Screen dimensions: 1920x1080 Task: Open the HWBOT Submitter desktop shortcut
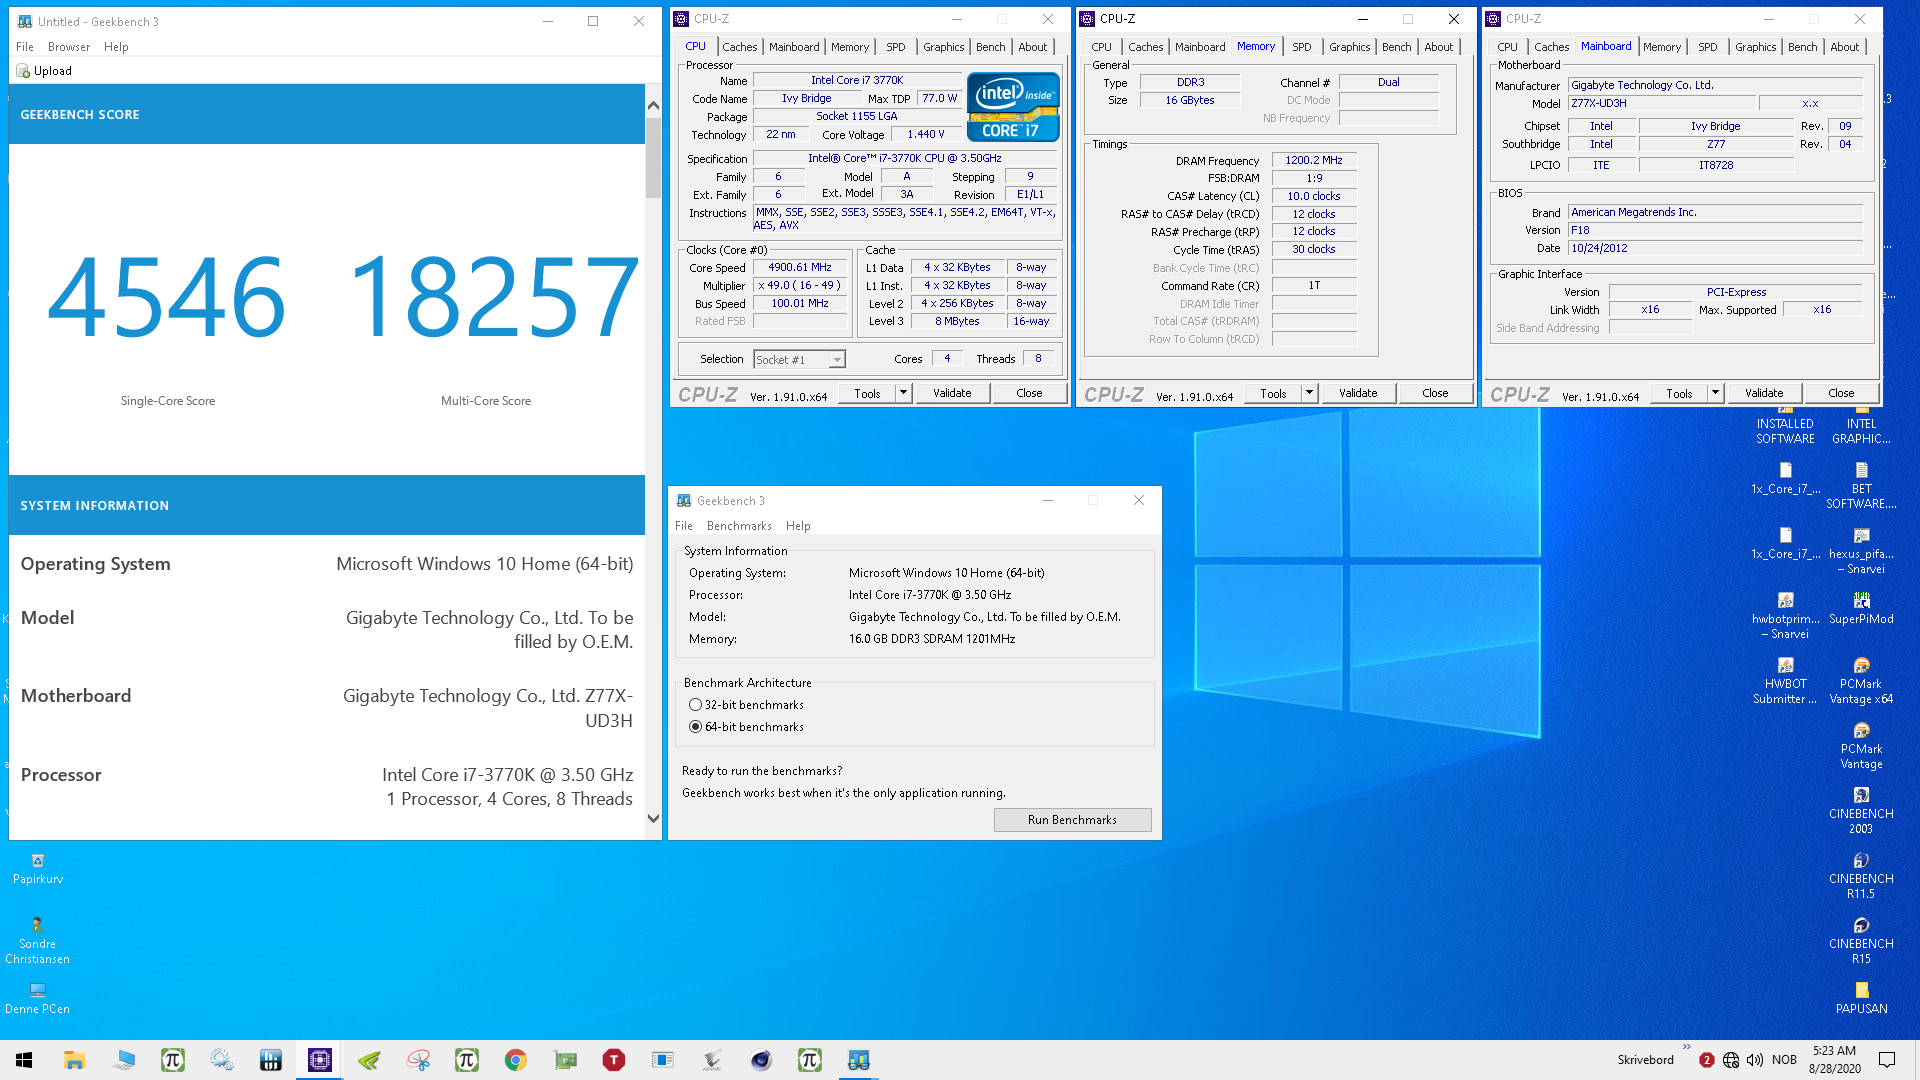click(1785, 680)
